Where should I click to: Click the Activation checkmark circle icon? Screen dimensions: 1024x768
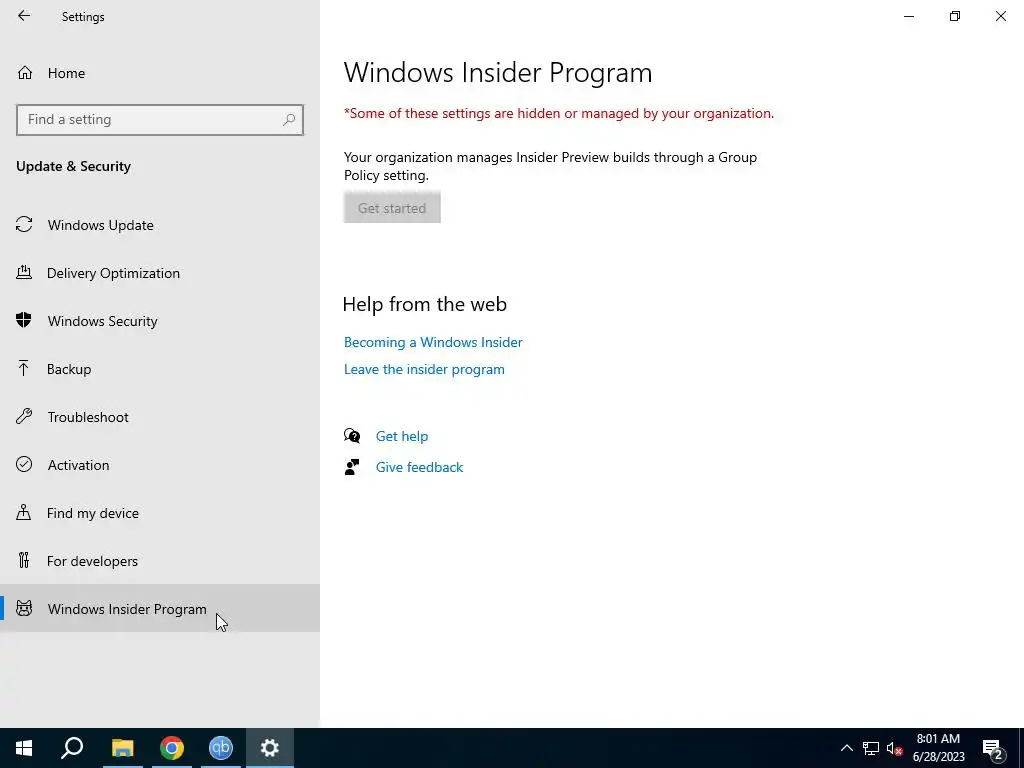point(24,464)
